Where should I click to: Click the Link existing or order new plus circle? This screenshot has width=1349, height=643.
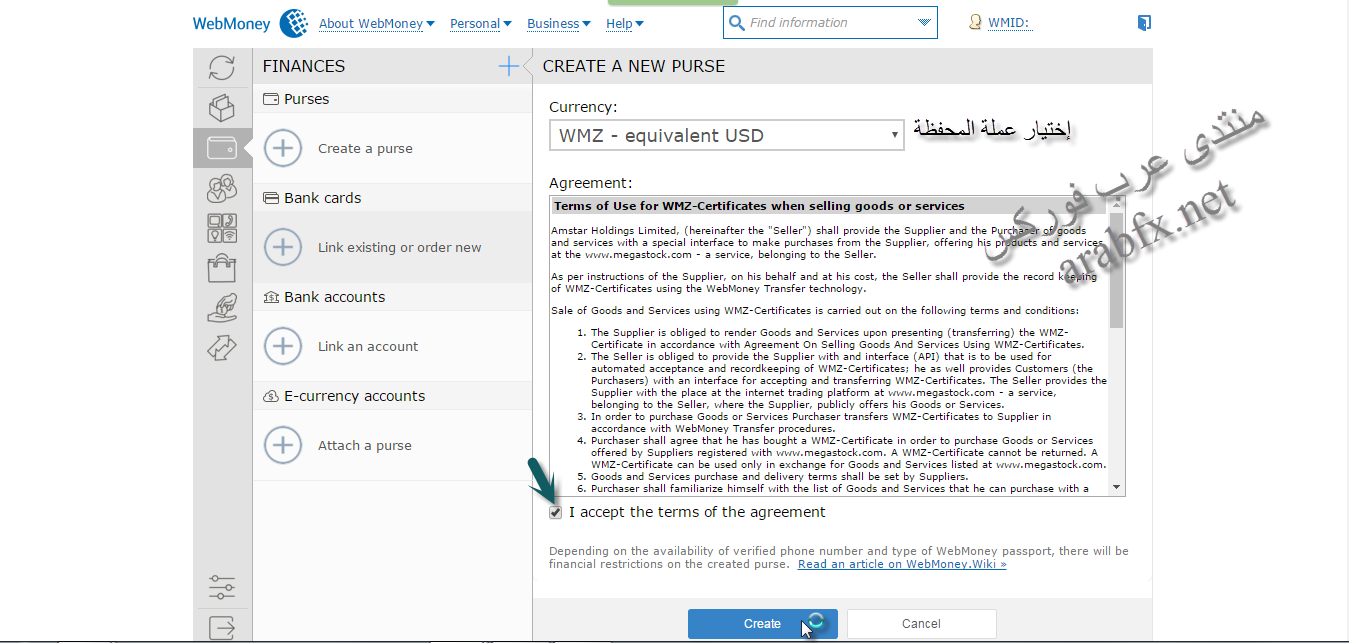coord(283,247)
